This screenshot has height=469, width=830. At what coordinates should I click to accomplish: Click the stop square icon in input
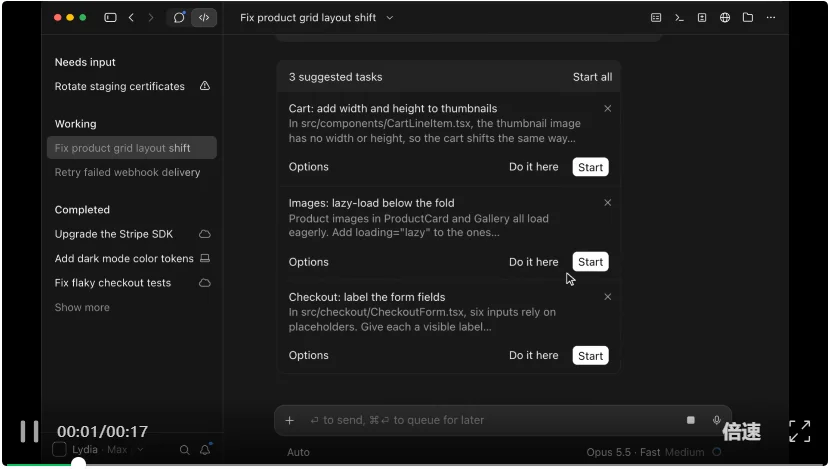tap(690, 420)
